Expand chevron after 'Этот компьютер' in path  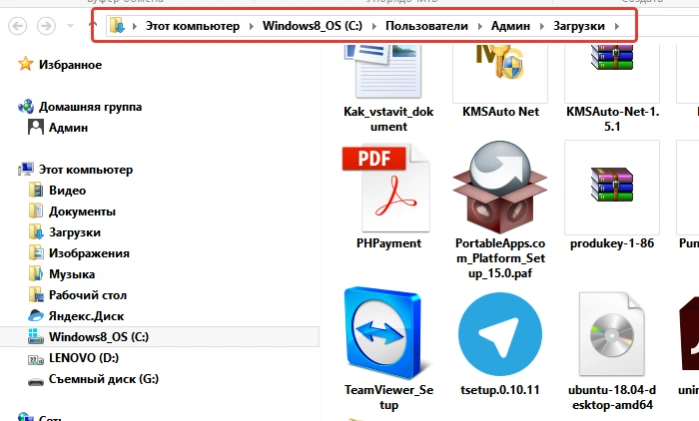251,26
